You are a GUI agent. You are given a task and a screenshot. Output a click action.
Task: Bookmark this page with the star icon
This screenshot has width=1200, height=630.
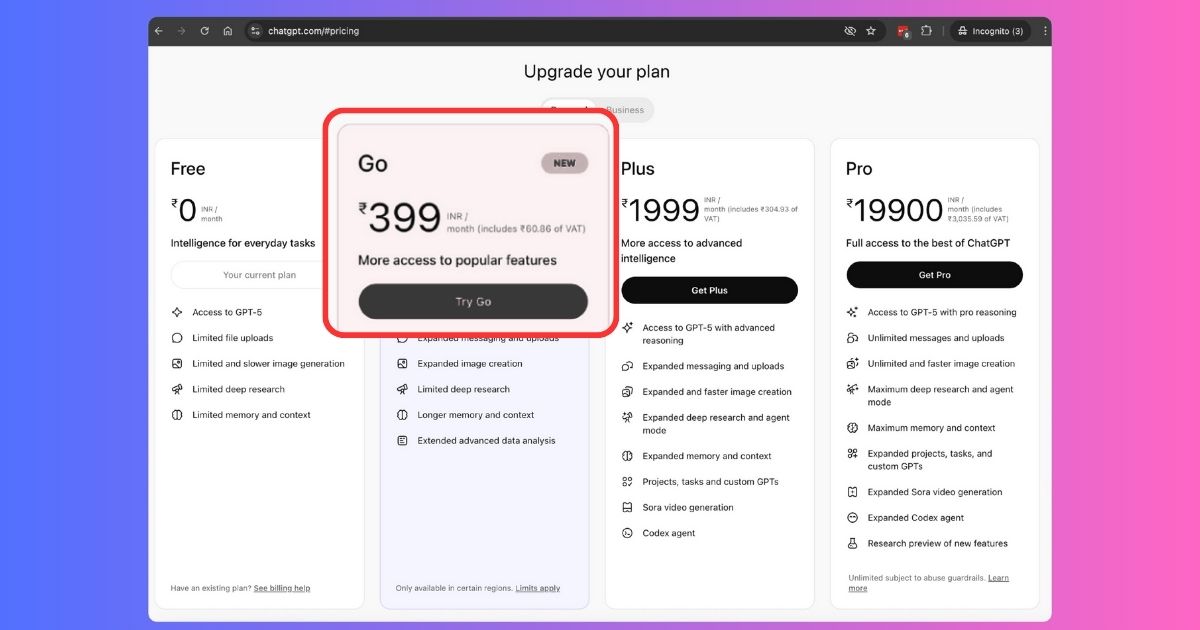(x=871, y=31)
